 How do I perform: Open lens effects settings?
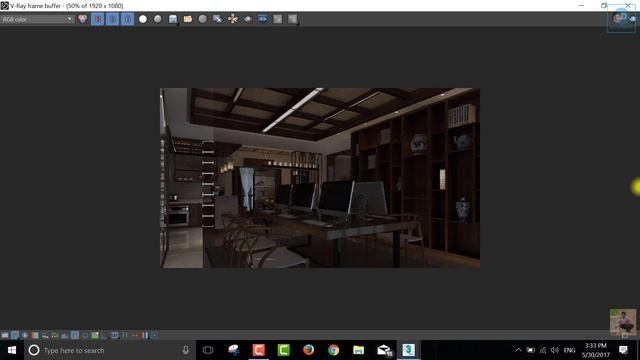[x=155, y=335]
